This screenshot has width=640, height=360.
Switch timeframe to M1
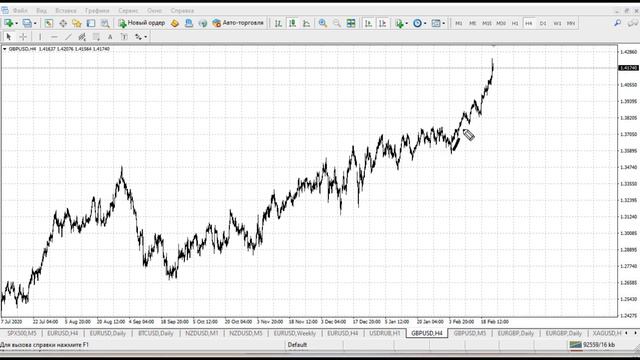point(458,24)
